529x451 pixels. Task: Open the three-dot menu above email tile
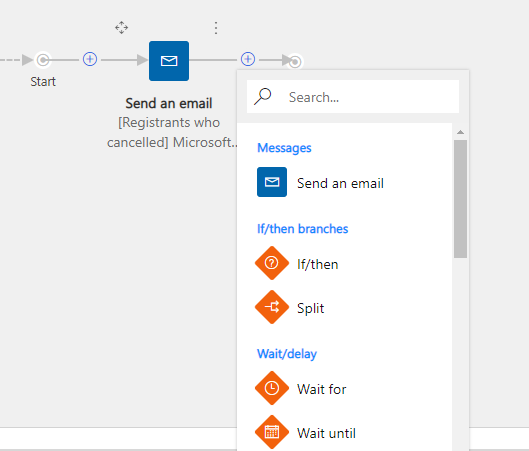pyautogui.click(x=216, y=28)
